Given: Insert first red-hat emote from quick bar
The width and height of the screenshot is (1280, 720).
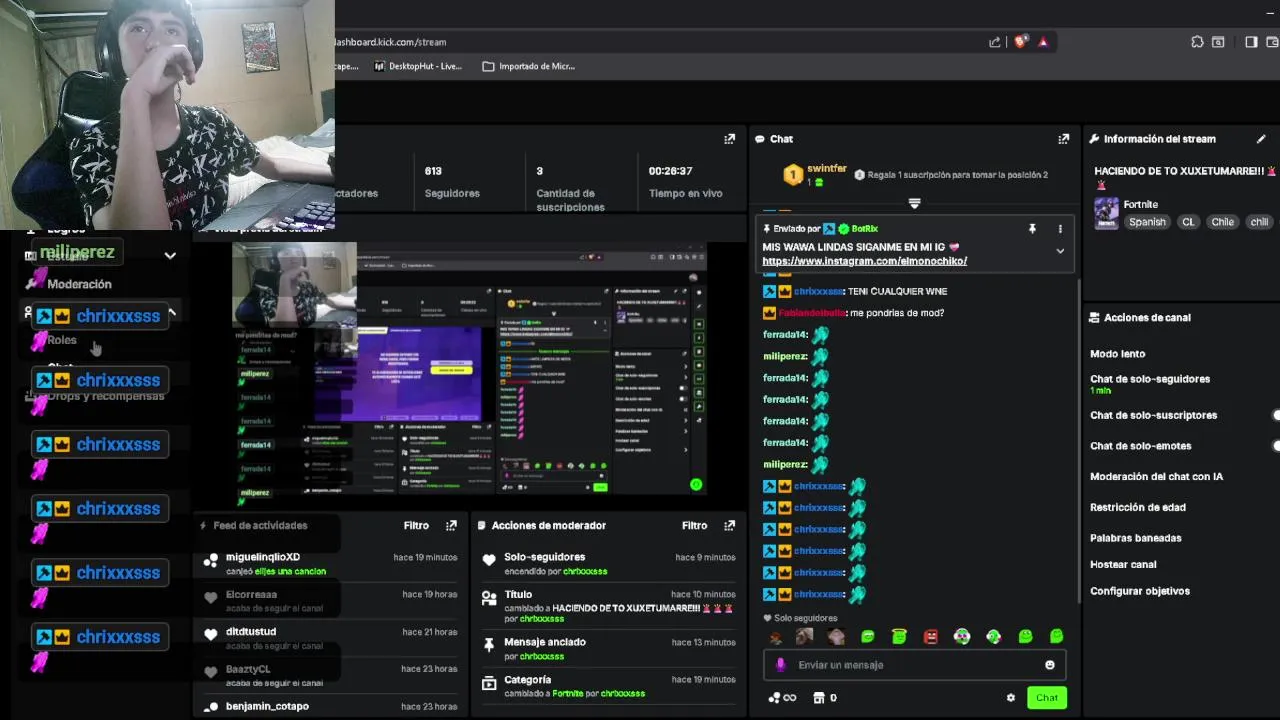Looking at the screenshot, I should [775, 637].
